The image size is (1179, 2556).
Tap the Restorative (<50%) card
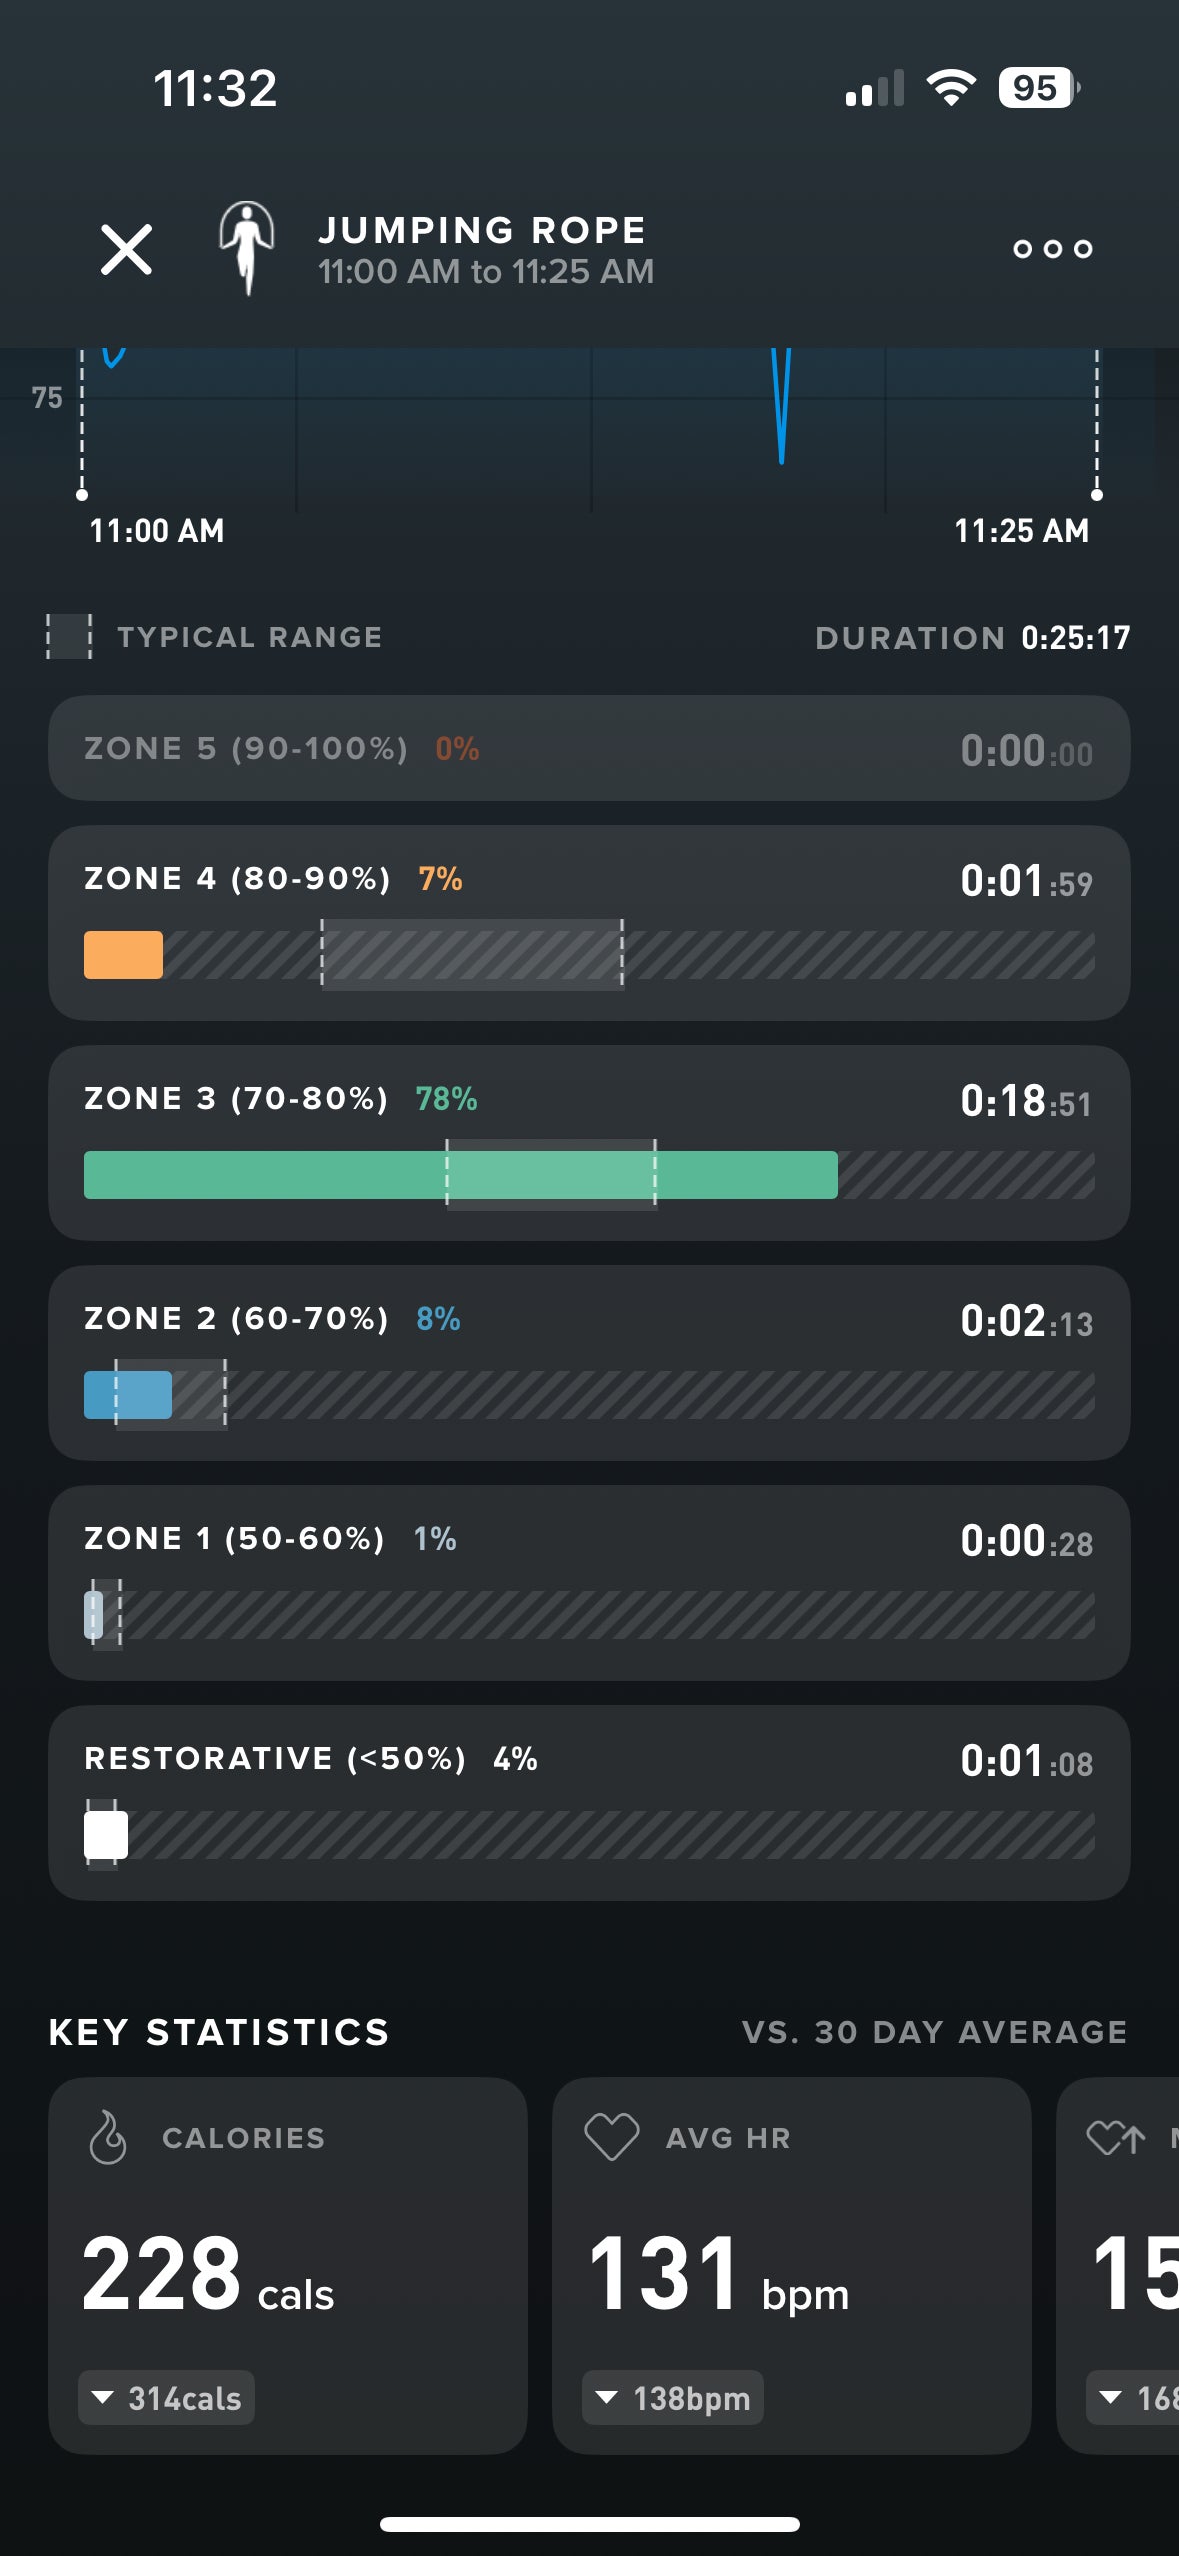coord(589,1802)
